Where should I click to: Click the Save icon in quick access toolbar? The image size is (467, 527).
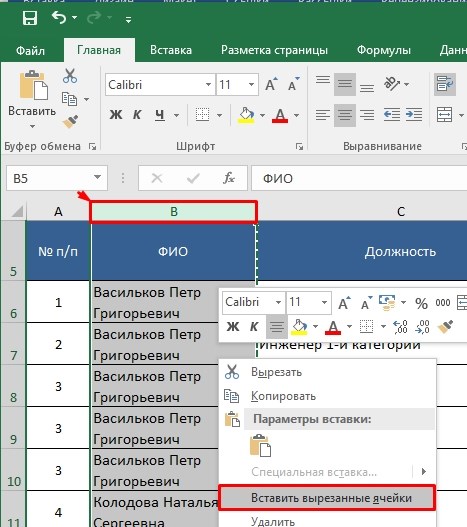pyautogui.click(x=30, y=18)
